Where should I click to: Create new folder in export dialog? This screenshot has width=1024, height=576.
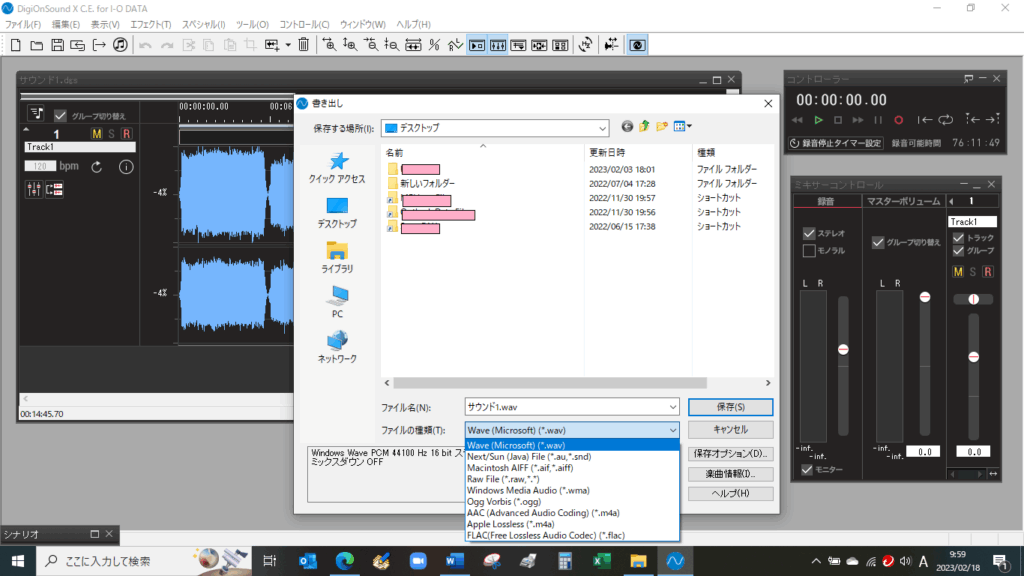[662, 127]
